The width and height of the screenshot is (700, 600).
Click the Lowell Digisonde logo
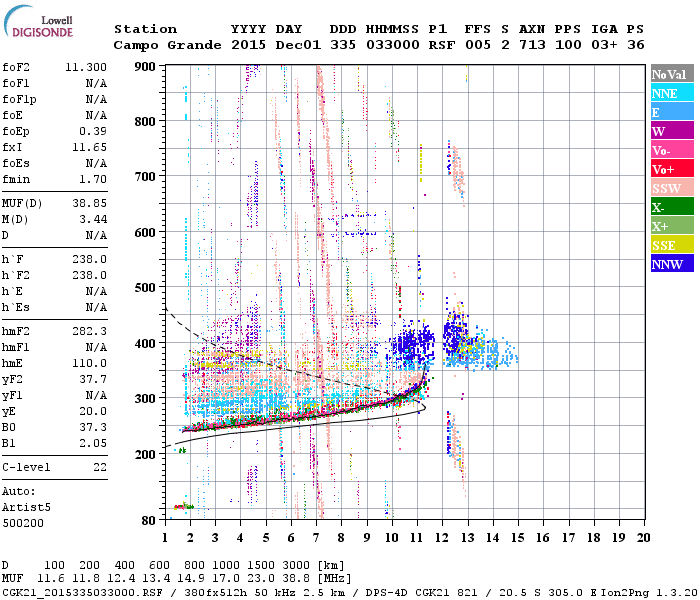[38, 22]
